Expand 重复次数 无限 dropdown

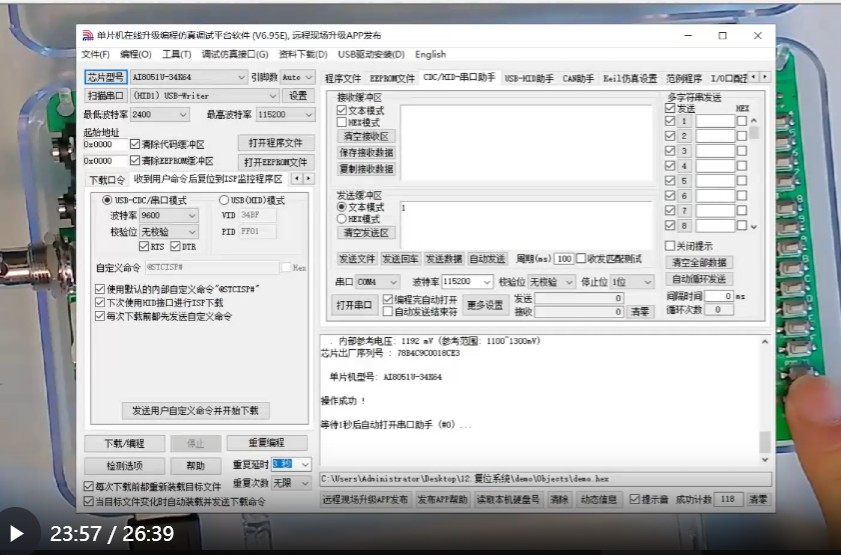(x=305, y=483)
